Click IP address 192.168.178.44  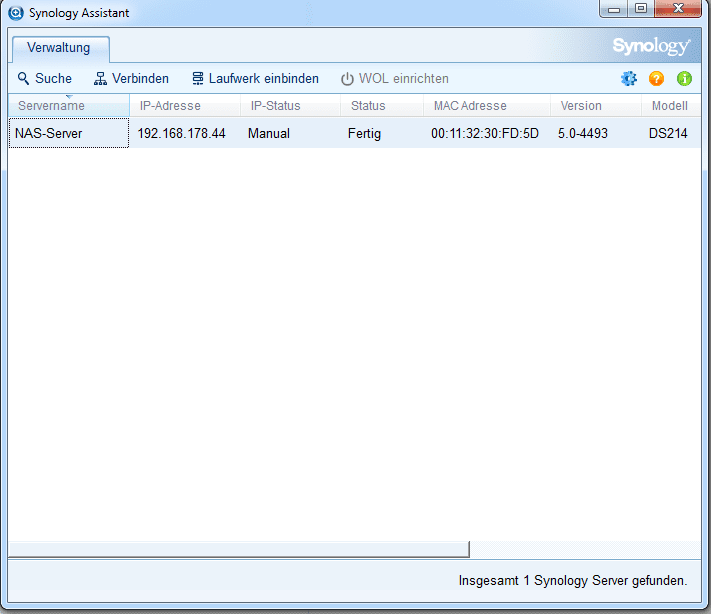181,133
